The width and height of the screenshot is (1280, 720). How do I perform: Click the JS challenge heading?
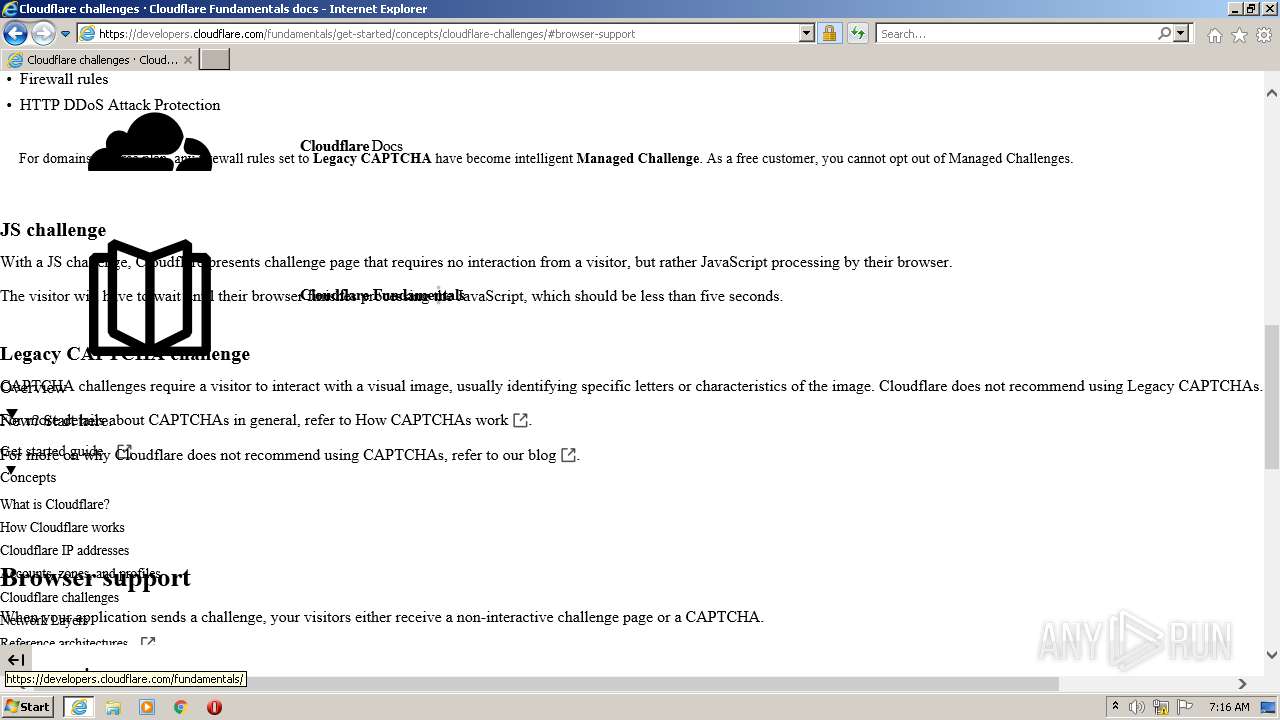click(53, 230)
